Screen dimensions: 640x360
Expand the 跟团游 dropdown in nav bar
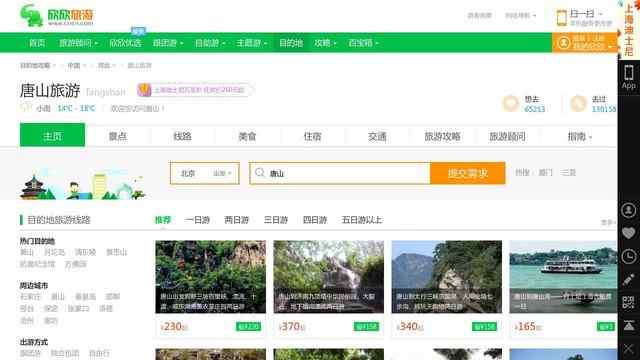pos(168,43)
